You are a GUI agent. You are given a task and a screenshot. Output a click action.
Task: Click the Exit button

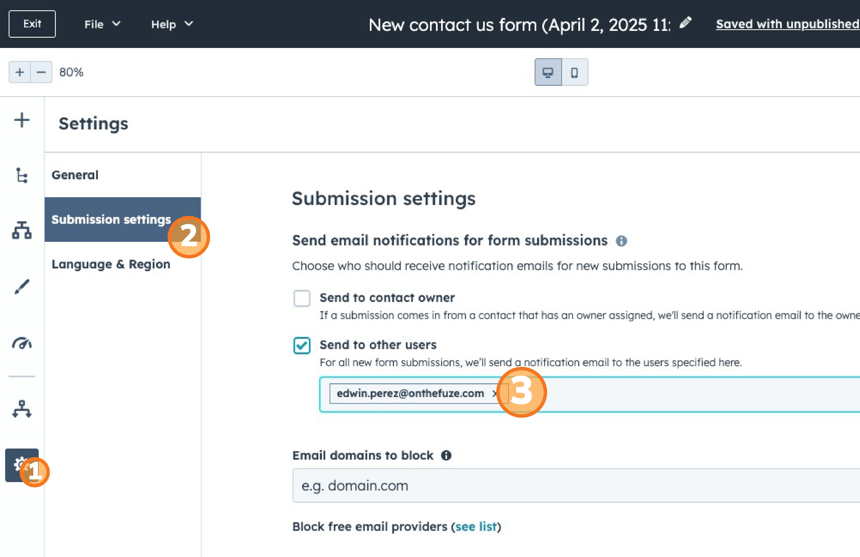click(x=32, y=24)
